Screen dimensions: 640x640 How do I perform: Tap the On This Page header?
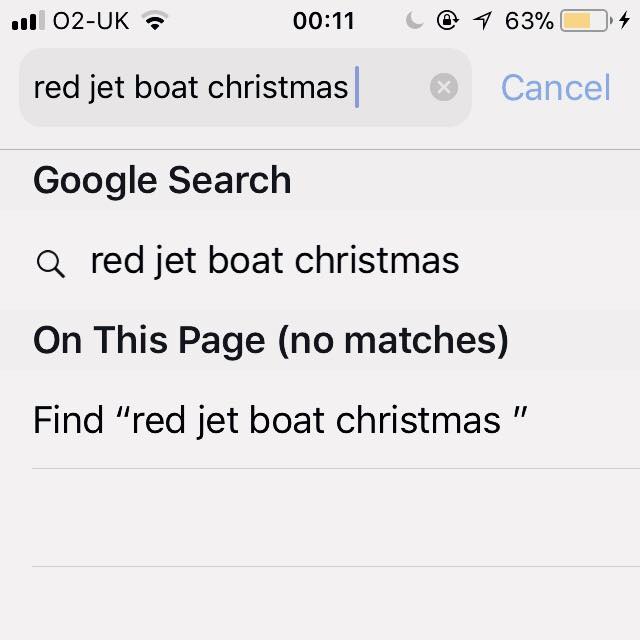pyautogui.click(x=271, y=340)
